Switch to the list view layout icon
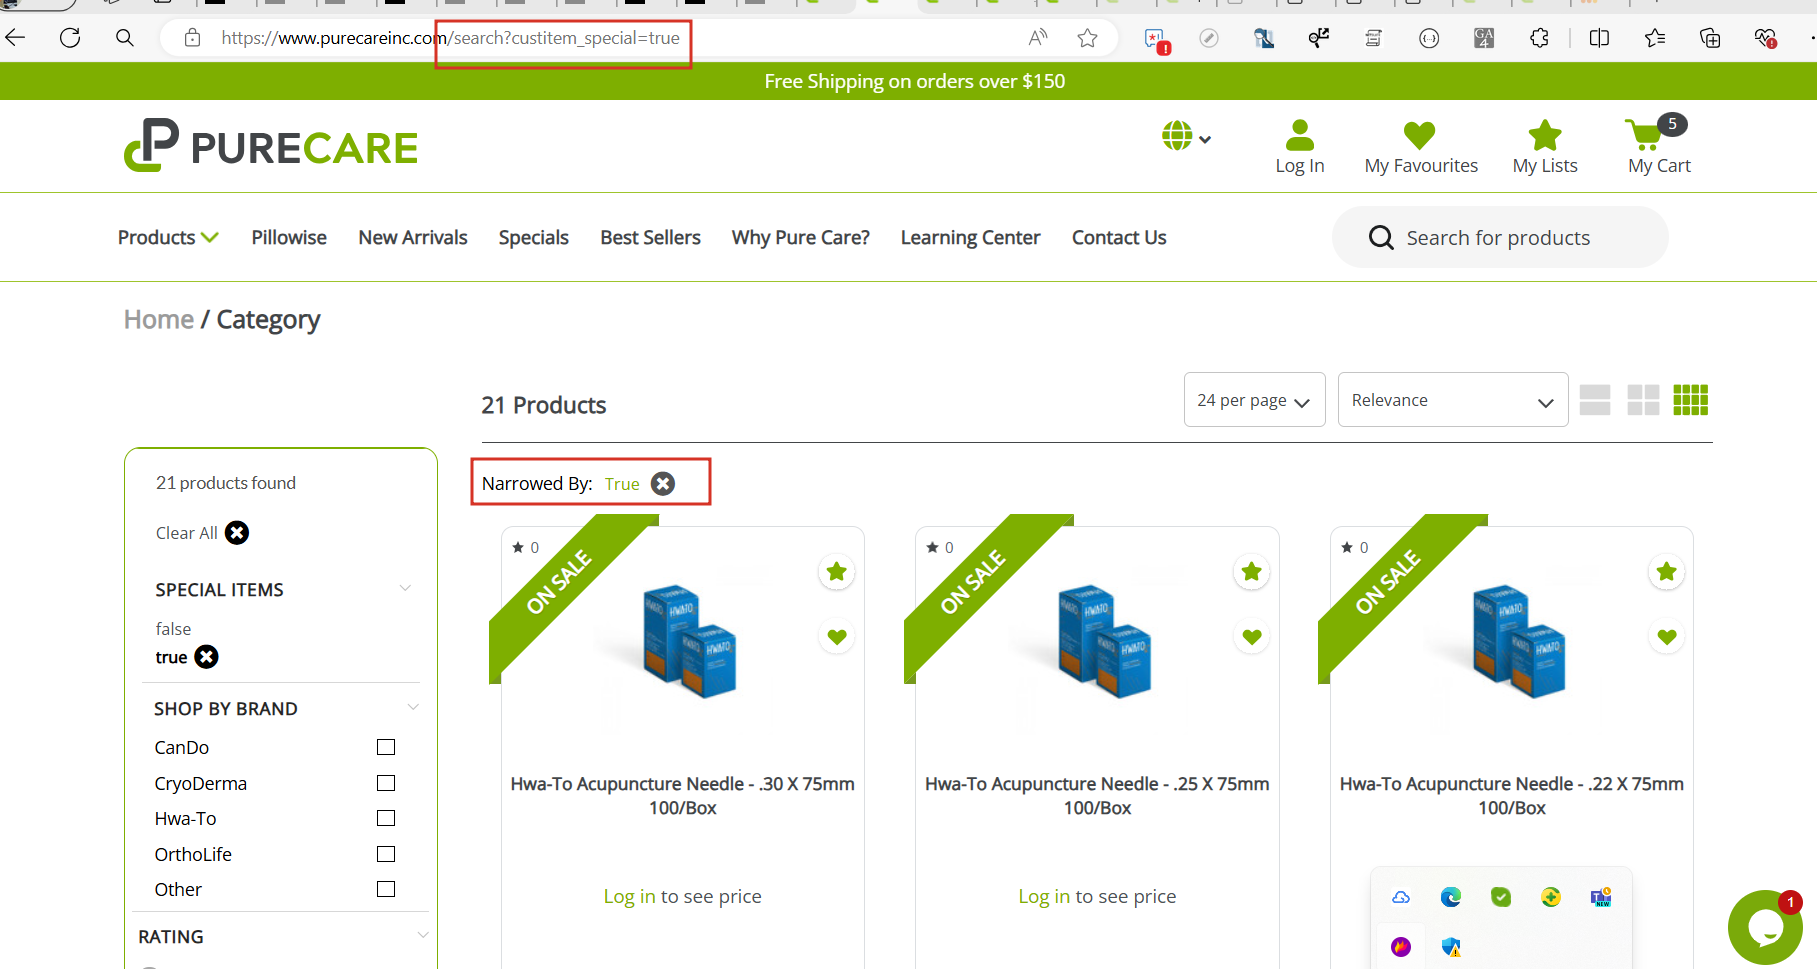The image size is (1817, 969). (1594, 400)
